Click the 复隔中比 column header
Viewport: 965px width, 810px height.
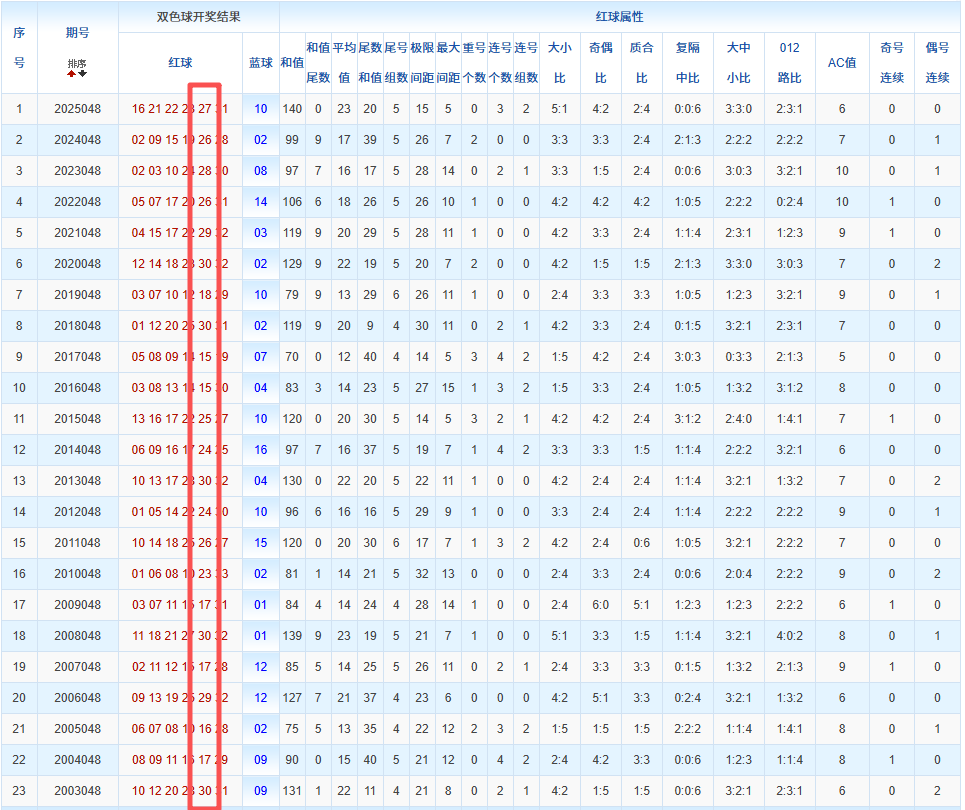pos(688,62)
